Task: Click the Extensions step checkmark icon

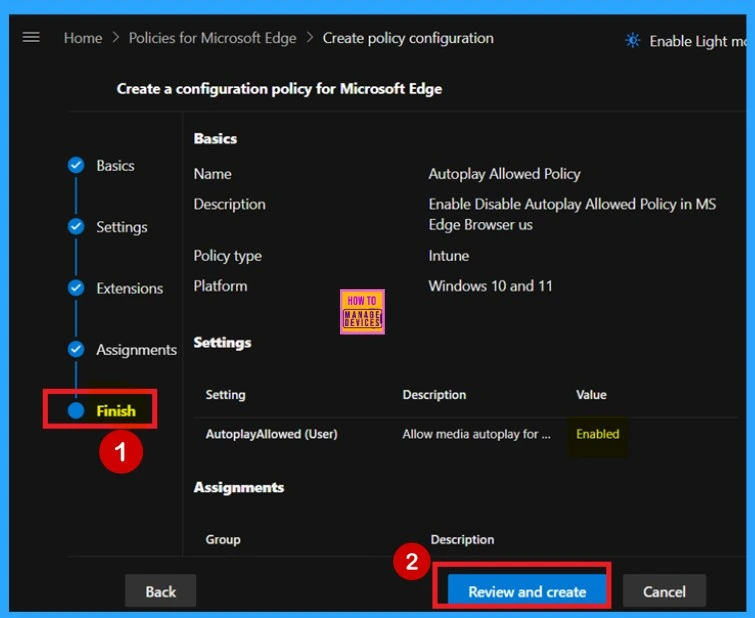Action: pos(76,288)
